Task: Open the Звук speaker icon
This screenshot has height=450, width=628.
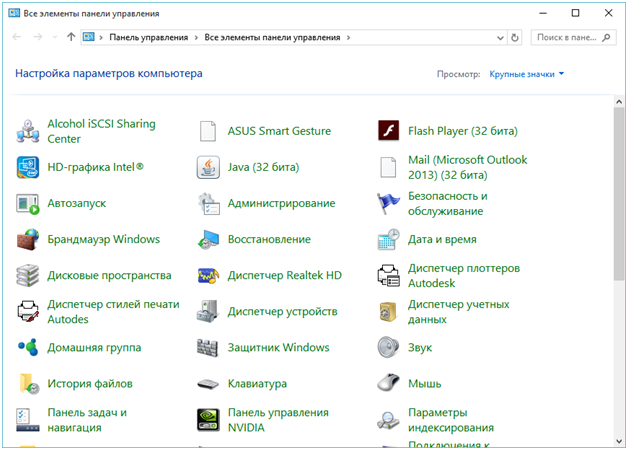Action: 388,347
